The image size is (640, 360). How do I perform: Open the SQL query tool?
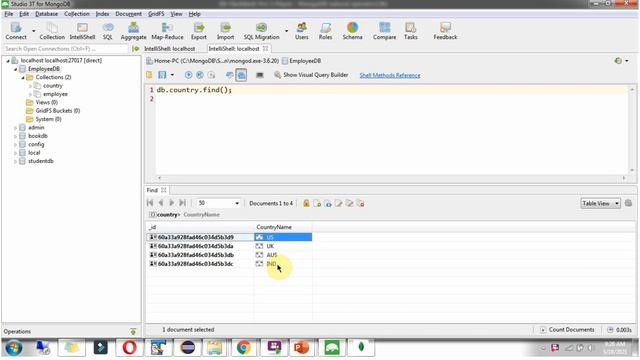[x=108, y=31]
